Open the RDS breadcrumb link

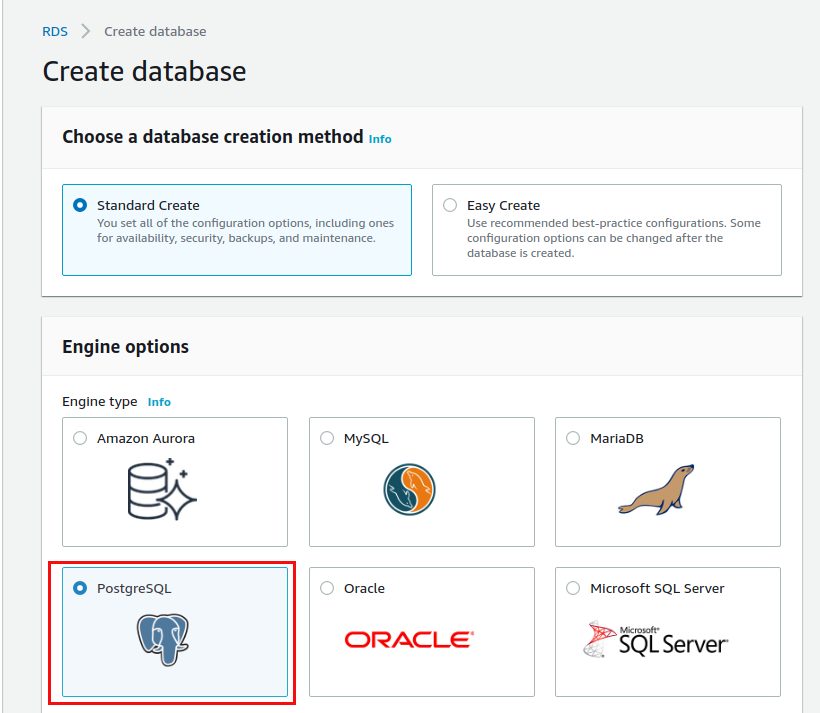(x=55, y=31)
